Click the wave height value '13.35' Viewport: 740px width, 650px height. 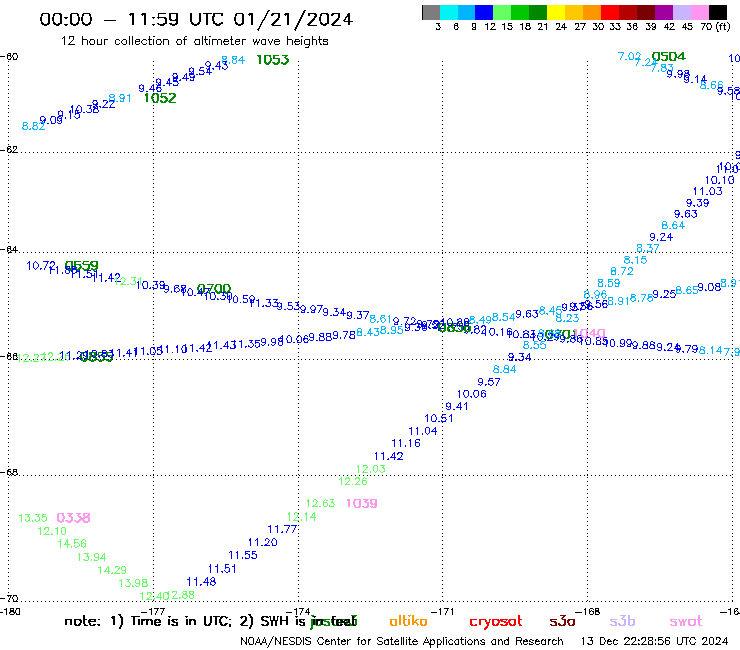(x=33, y=518)
